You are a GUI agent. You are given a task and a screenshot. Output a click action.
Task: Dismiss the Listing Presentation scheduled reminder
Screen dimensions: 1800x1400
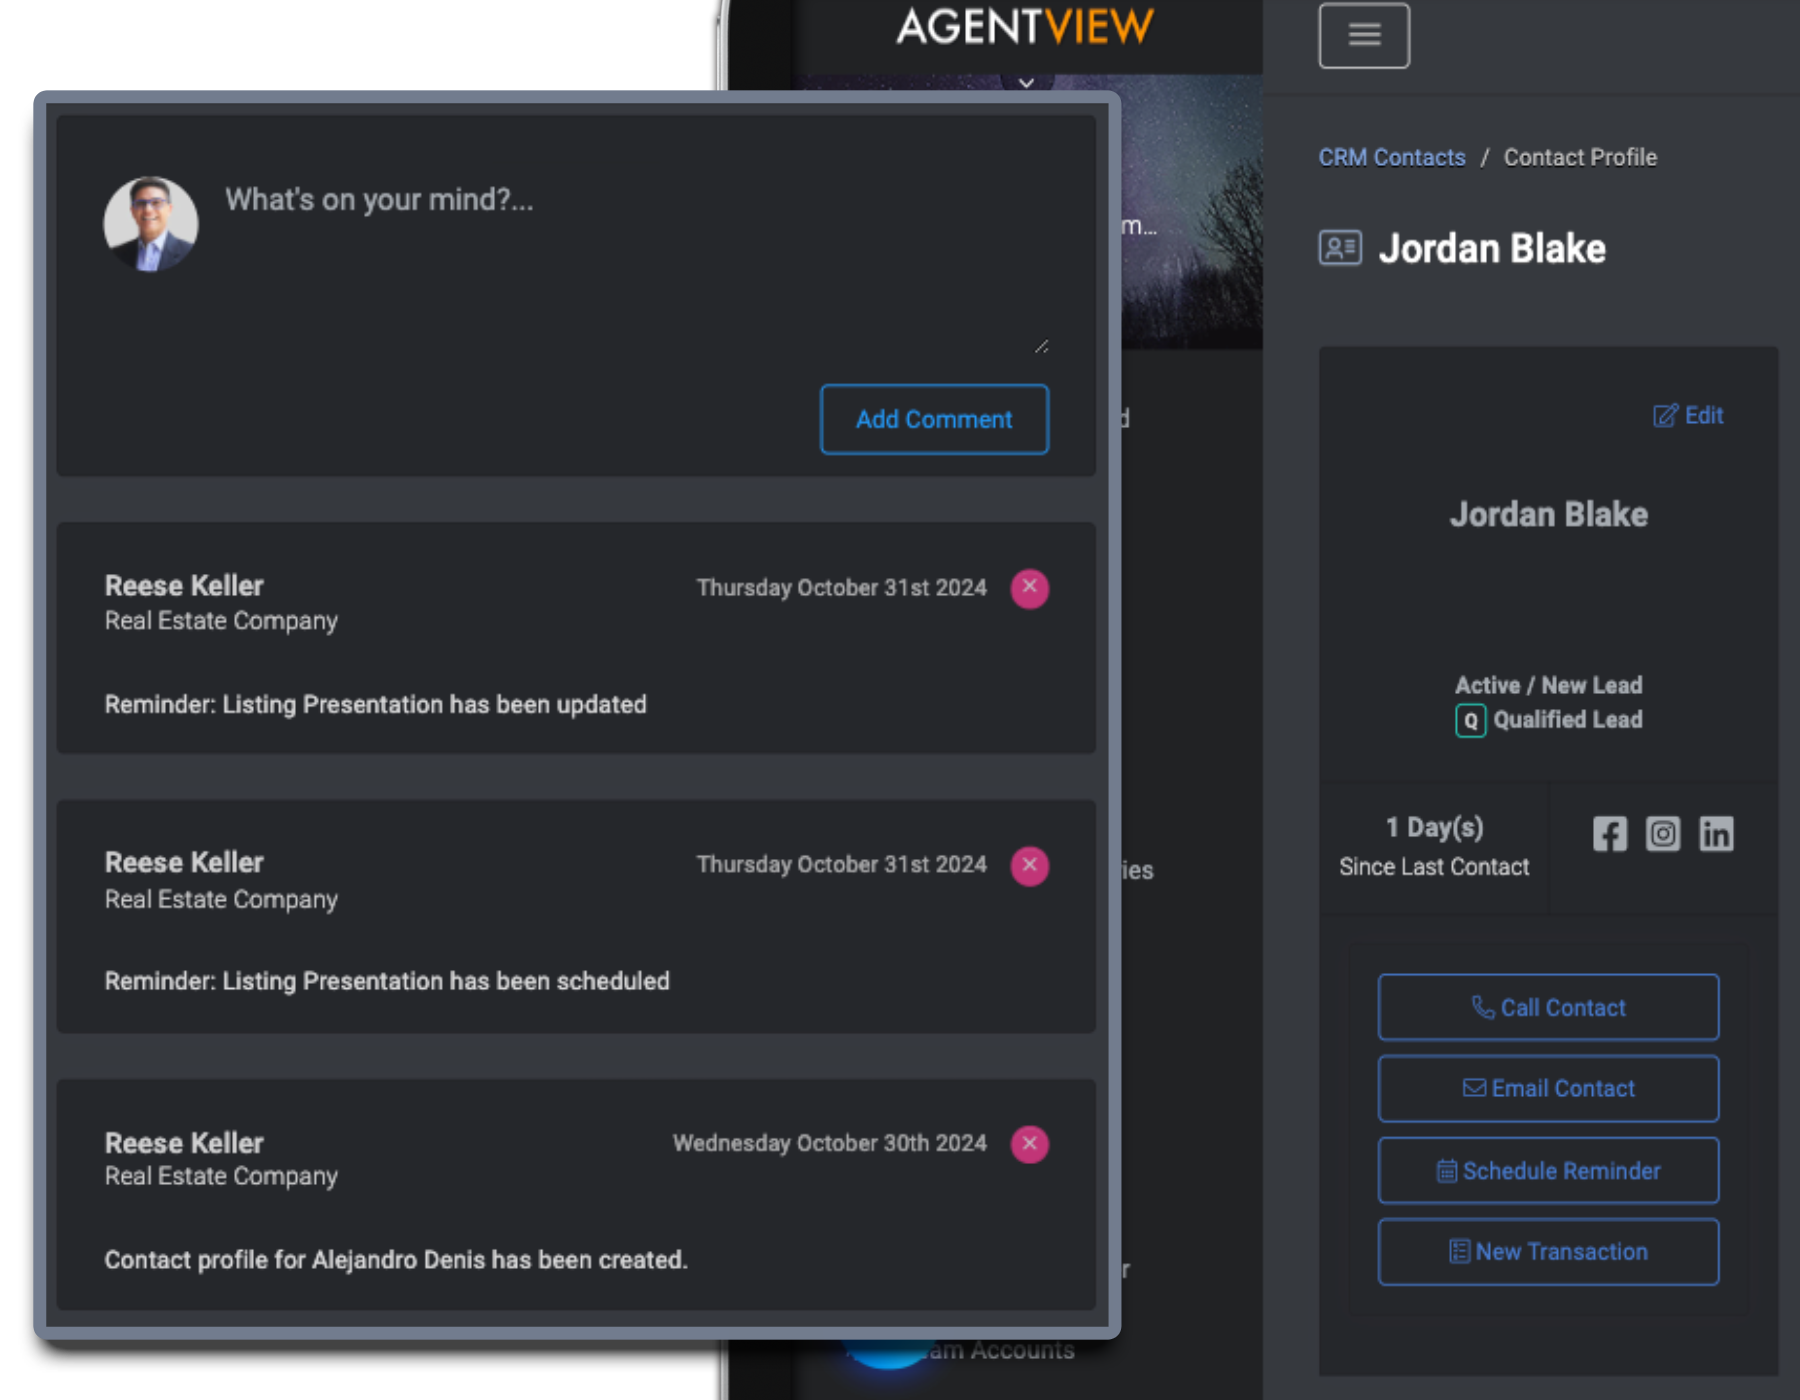coord(1029,865)
